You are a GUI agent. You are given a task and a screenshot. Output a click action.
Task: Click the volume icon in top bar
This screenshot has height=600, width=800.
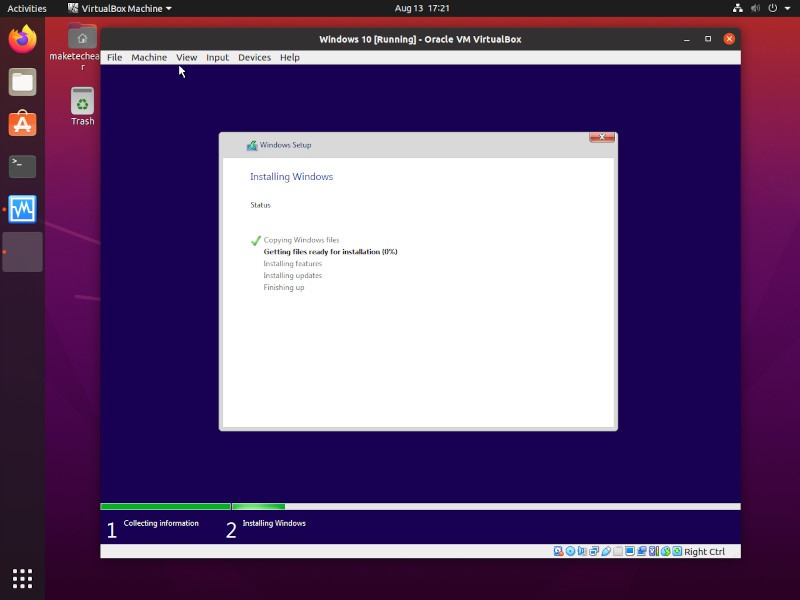click(756, 8)
